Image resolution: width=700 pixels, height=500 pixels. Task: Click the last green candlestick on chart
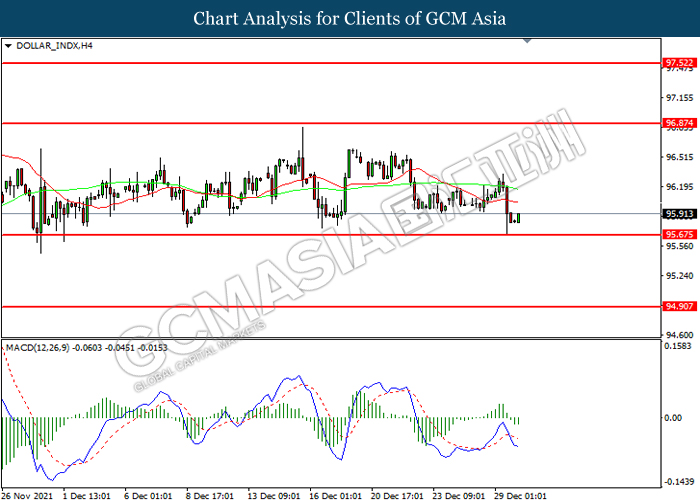tap(518, 218)
